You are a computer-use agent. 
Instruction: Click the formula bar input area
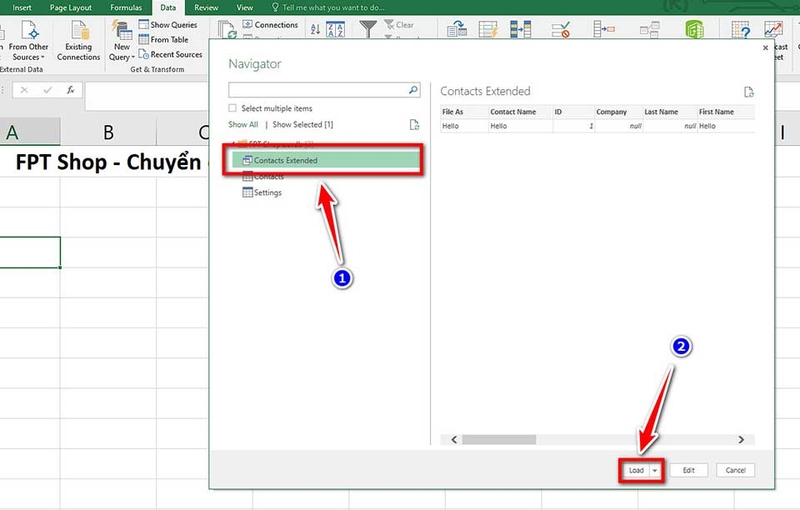146,95
